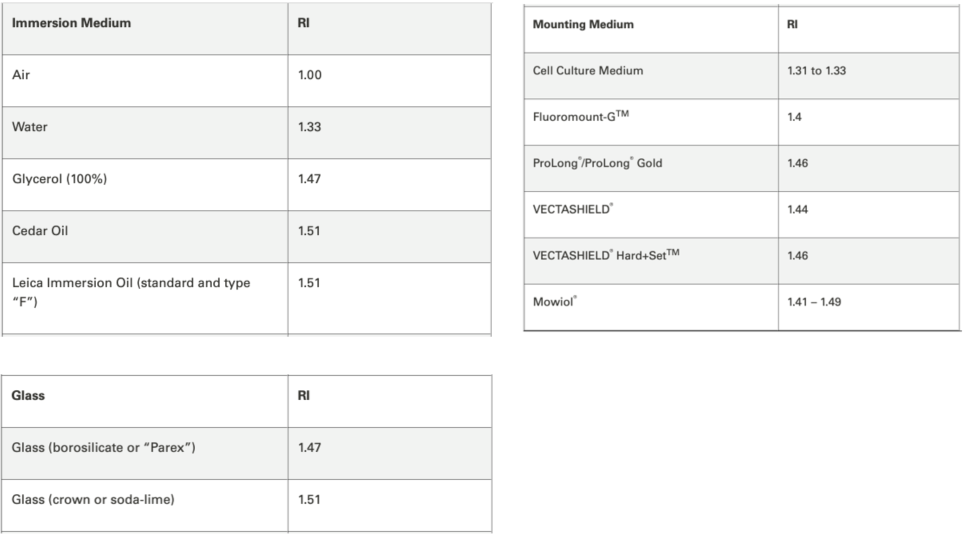Viewport: 965px width, 535px height.
Task: Select the Glass borosilicate or Parex cell
Action: point(103,447)
